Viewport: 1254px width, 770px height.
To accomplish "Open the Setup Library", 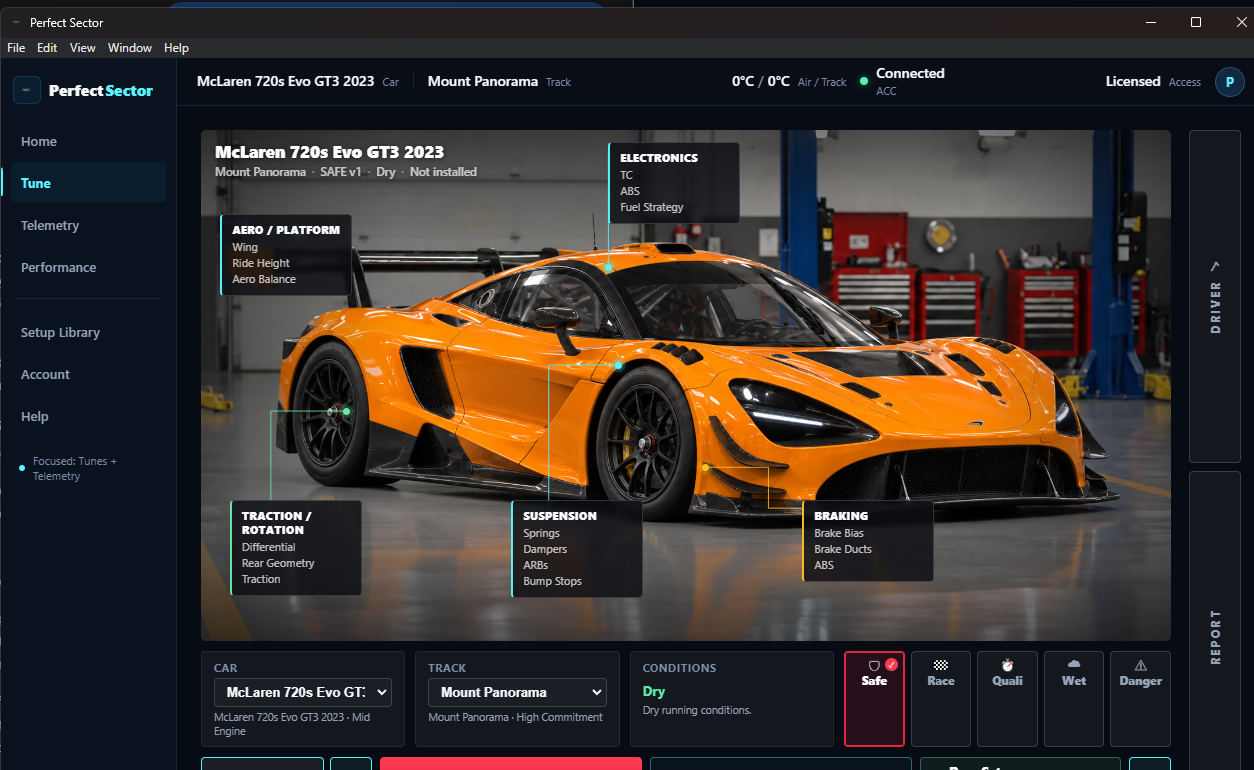I will coord(88,332).
